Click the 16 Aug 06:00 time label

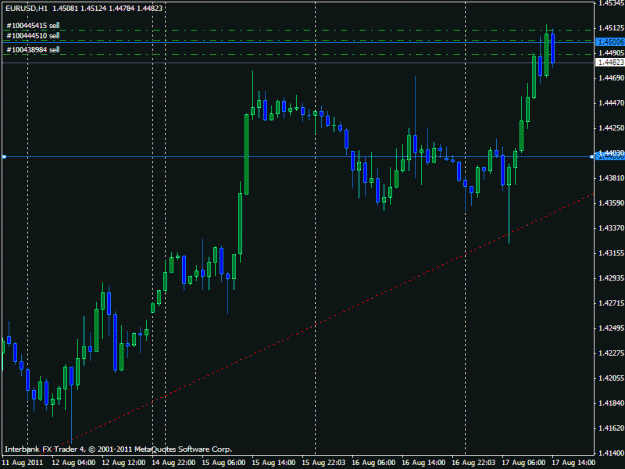point(373,462)
